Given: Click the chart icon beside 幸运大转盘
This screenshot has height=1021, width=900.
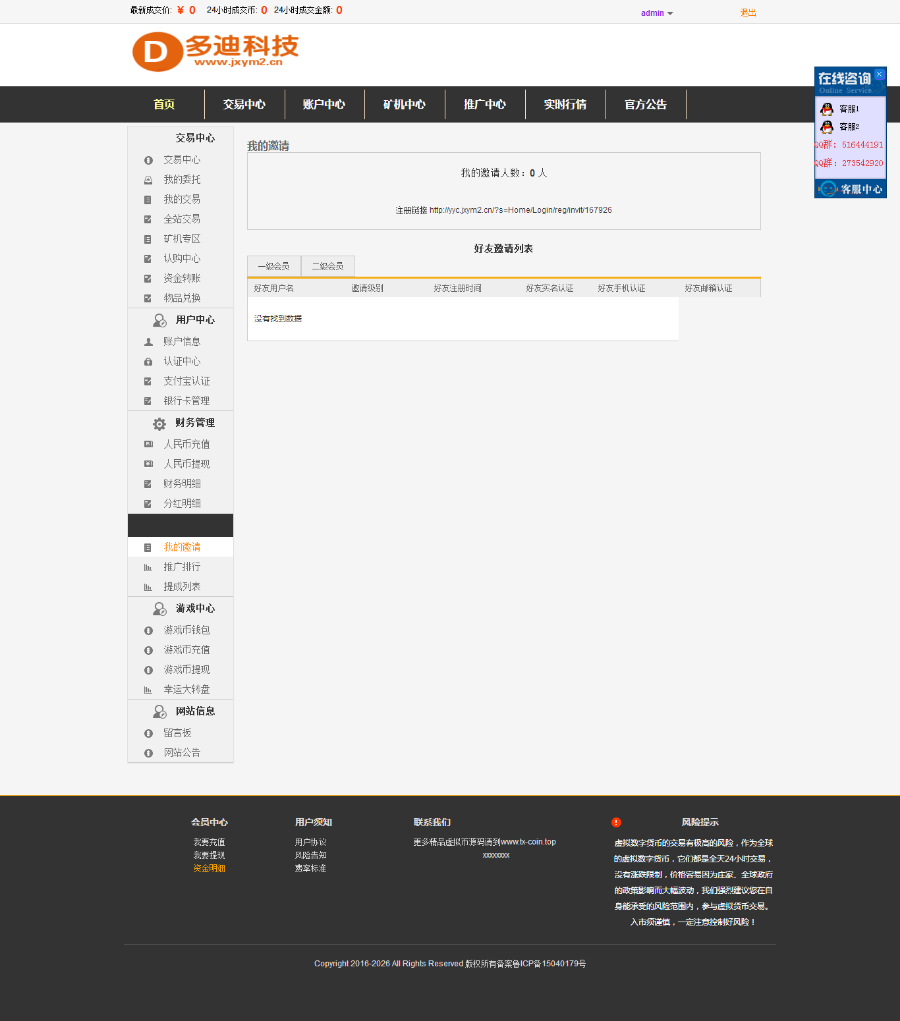Looking at the screenshot, I should pyautogui.click(x=148, y=690).
